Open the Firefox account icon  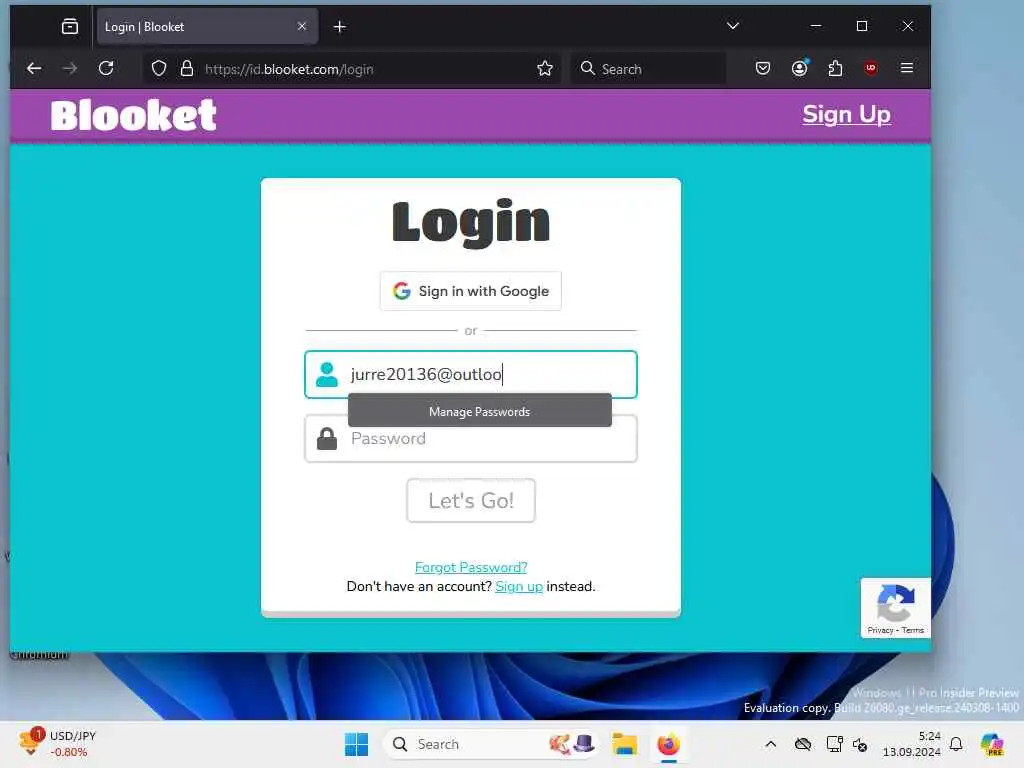coord(799,68)
